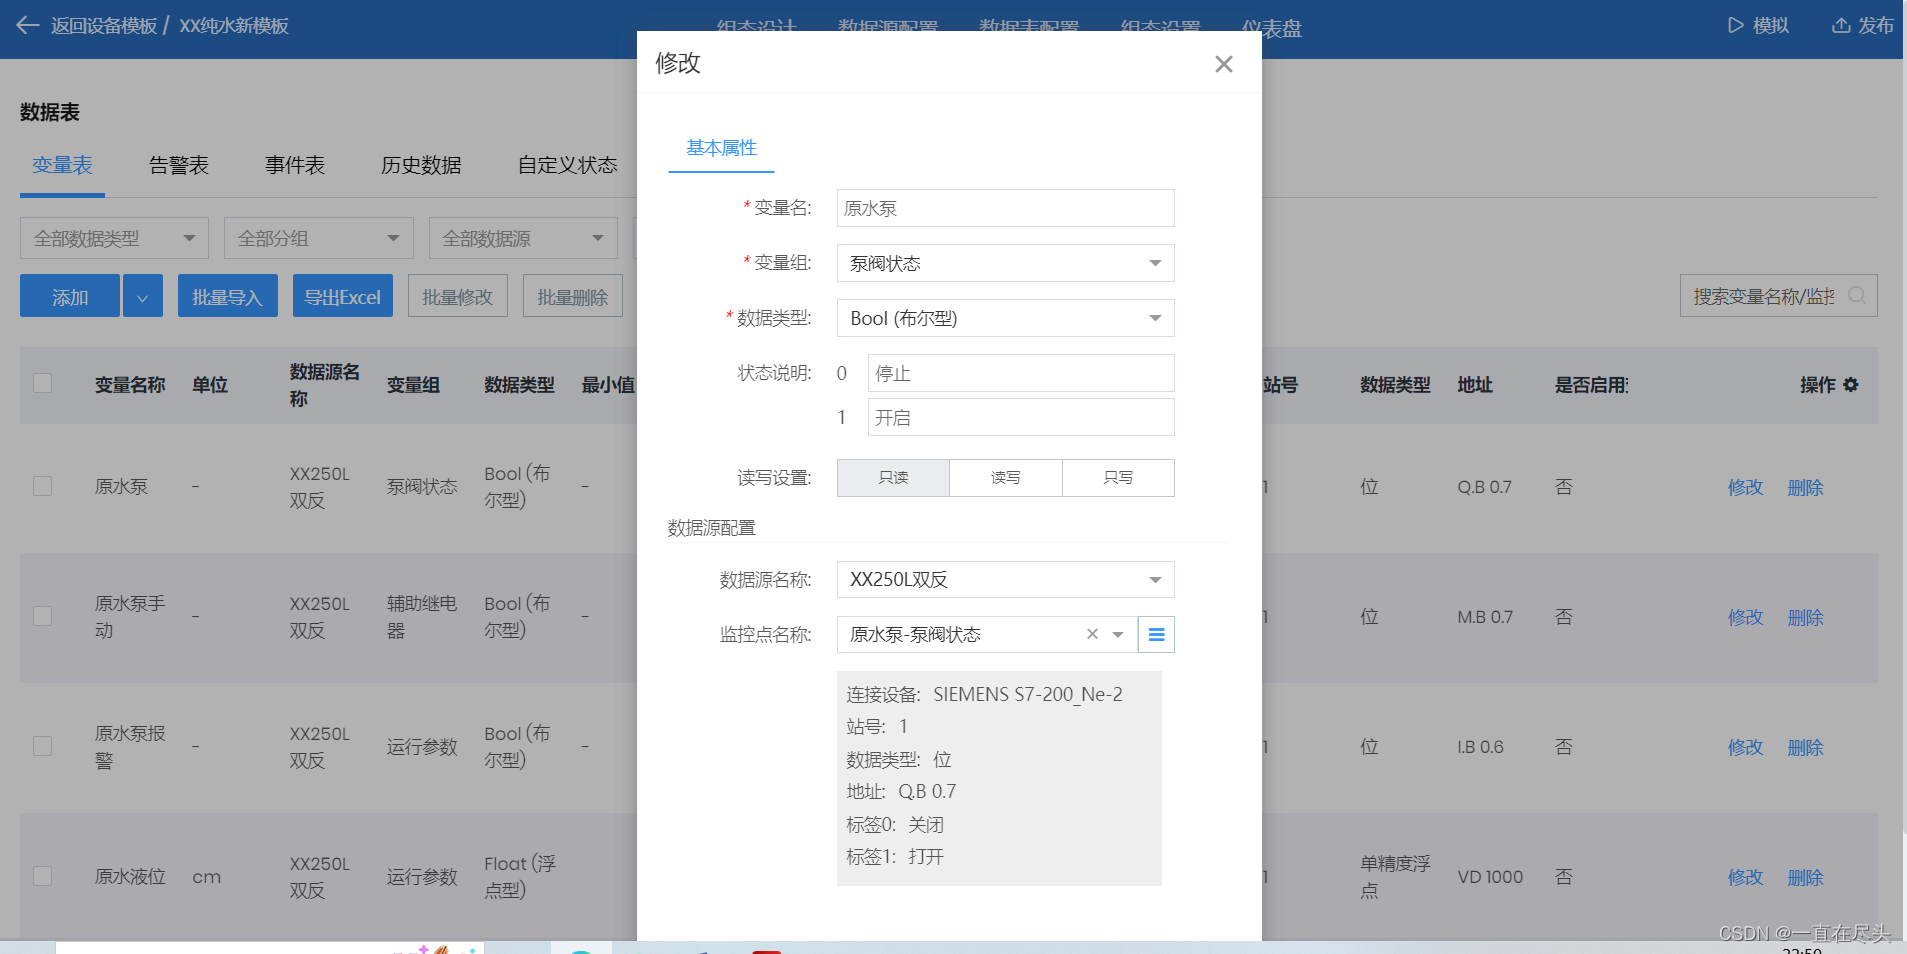Click 删除 link in the 原水泵手动 row
1907x954 pixels.
(x=1806, y=618)
